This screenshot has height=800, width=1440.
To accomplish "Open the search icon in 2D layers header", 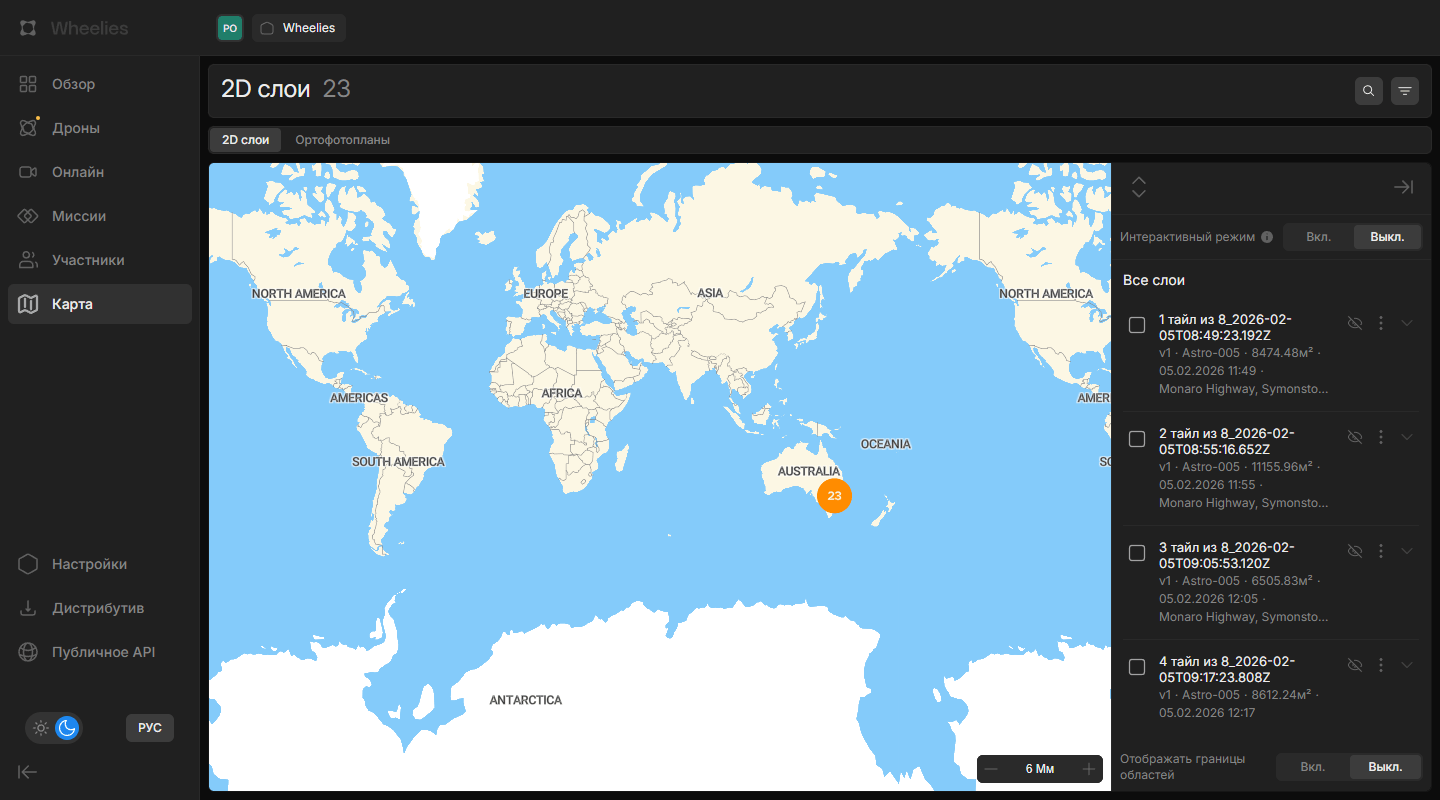I will click(1369, 91).
